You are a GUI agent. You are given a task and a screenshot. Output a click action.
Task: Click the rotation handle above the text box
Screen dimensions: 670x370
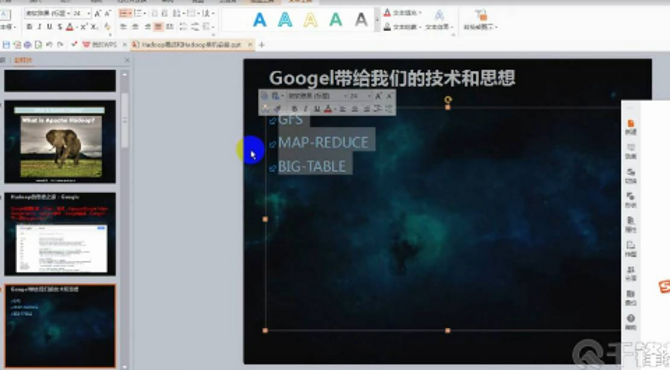point(448,100)
